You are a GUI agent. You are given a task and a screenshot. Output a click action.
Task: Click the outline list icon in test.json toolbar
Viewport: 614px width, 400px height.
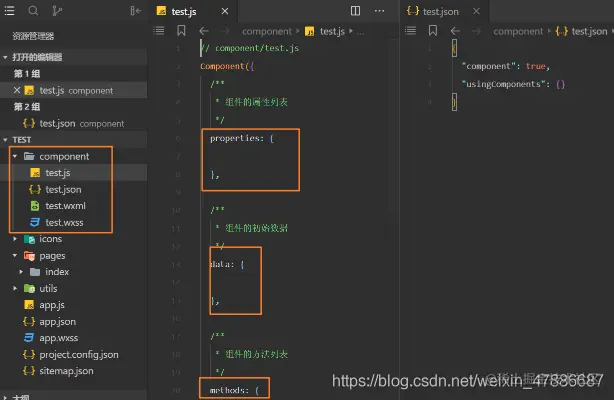(x=410, y=31)
